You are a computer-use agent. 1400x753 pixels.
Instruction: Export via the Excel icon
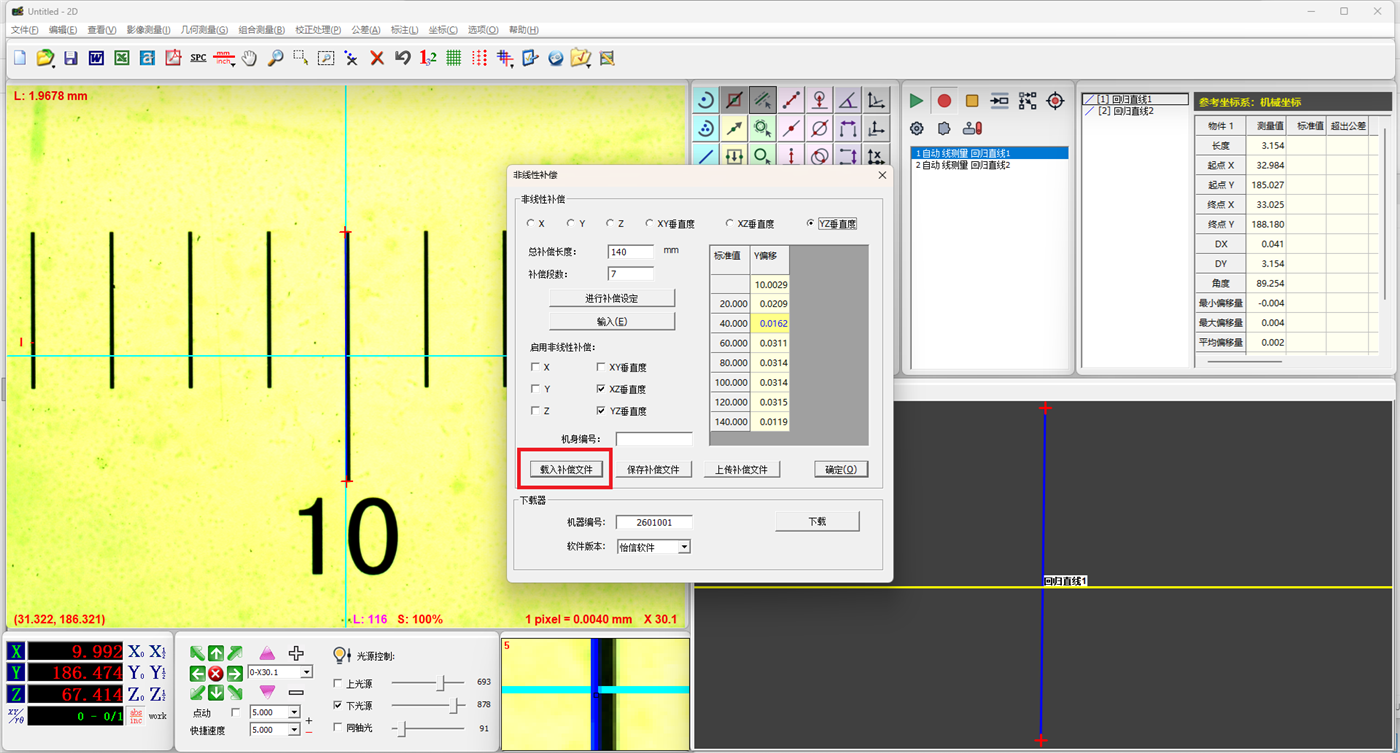click(122, 58)
